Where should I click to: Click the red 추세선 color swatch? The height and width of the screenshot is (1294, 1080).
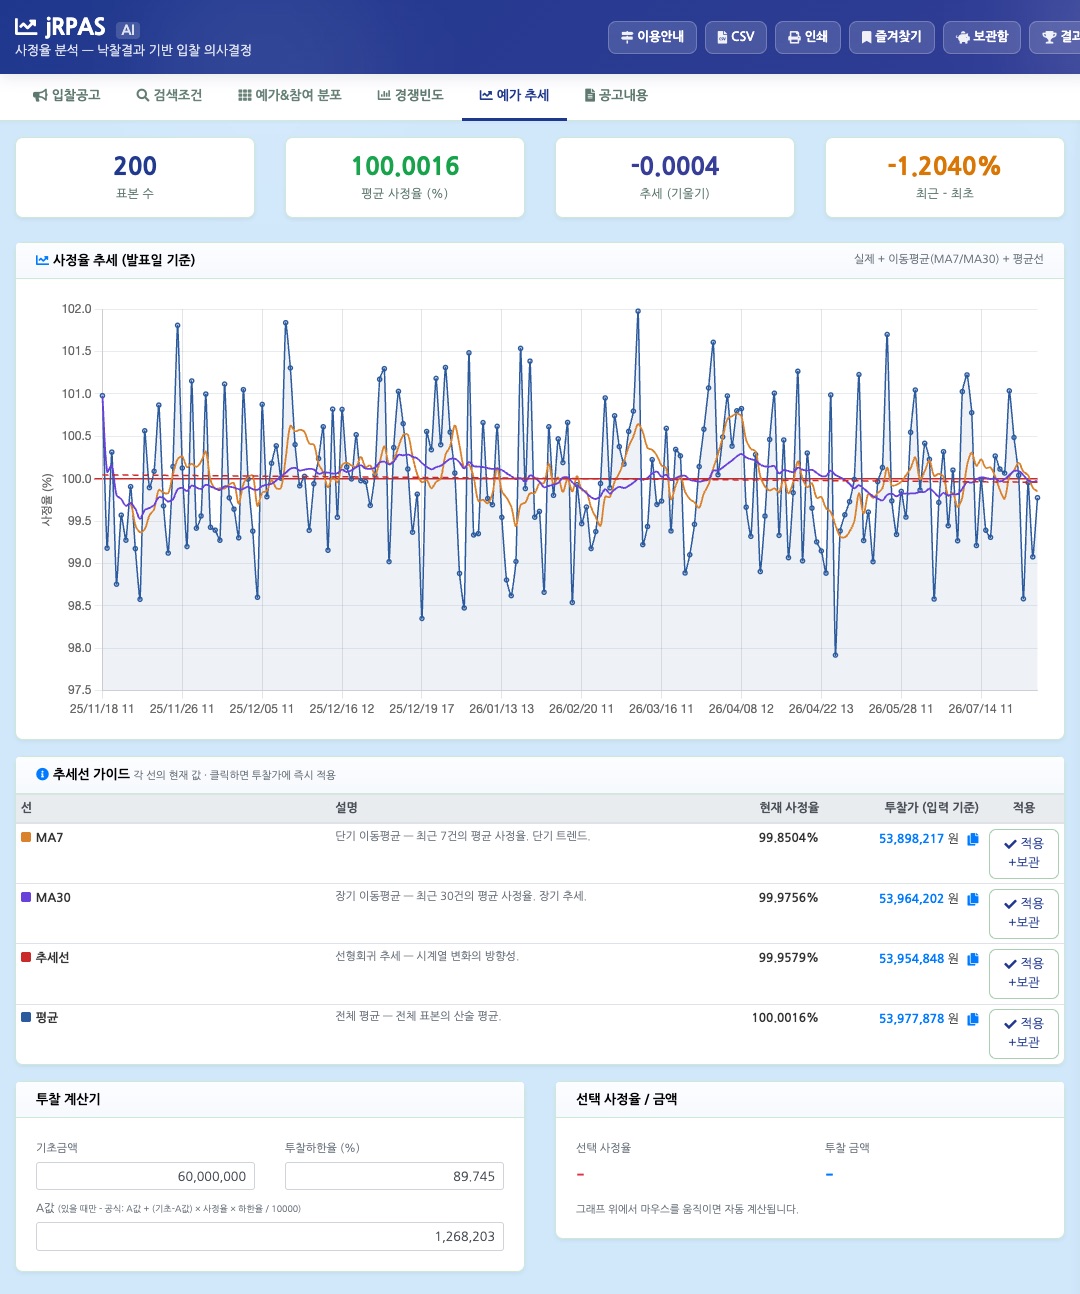click(26, 957)
